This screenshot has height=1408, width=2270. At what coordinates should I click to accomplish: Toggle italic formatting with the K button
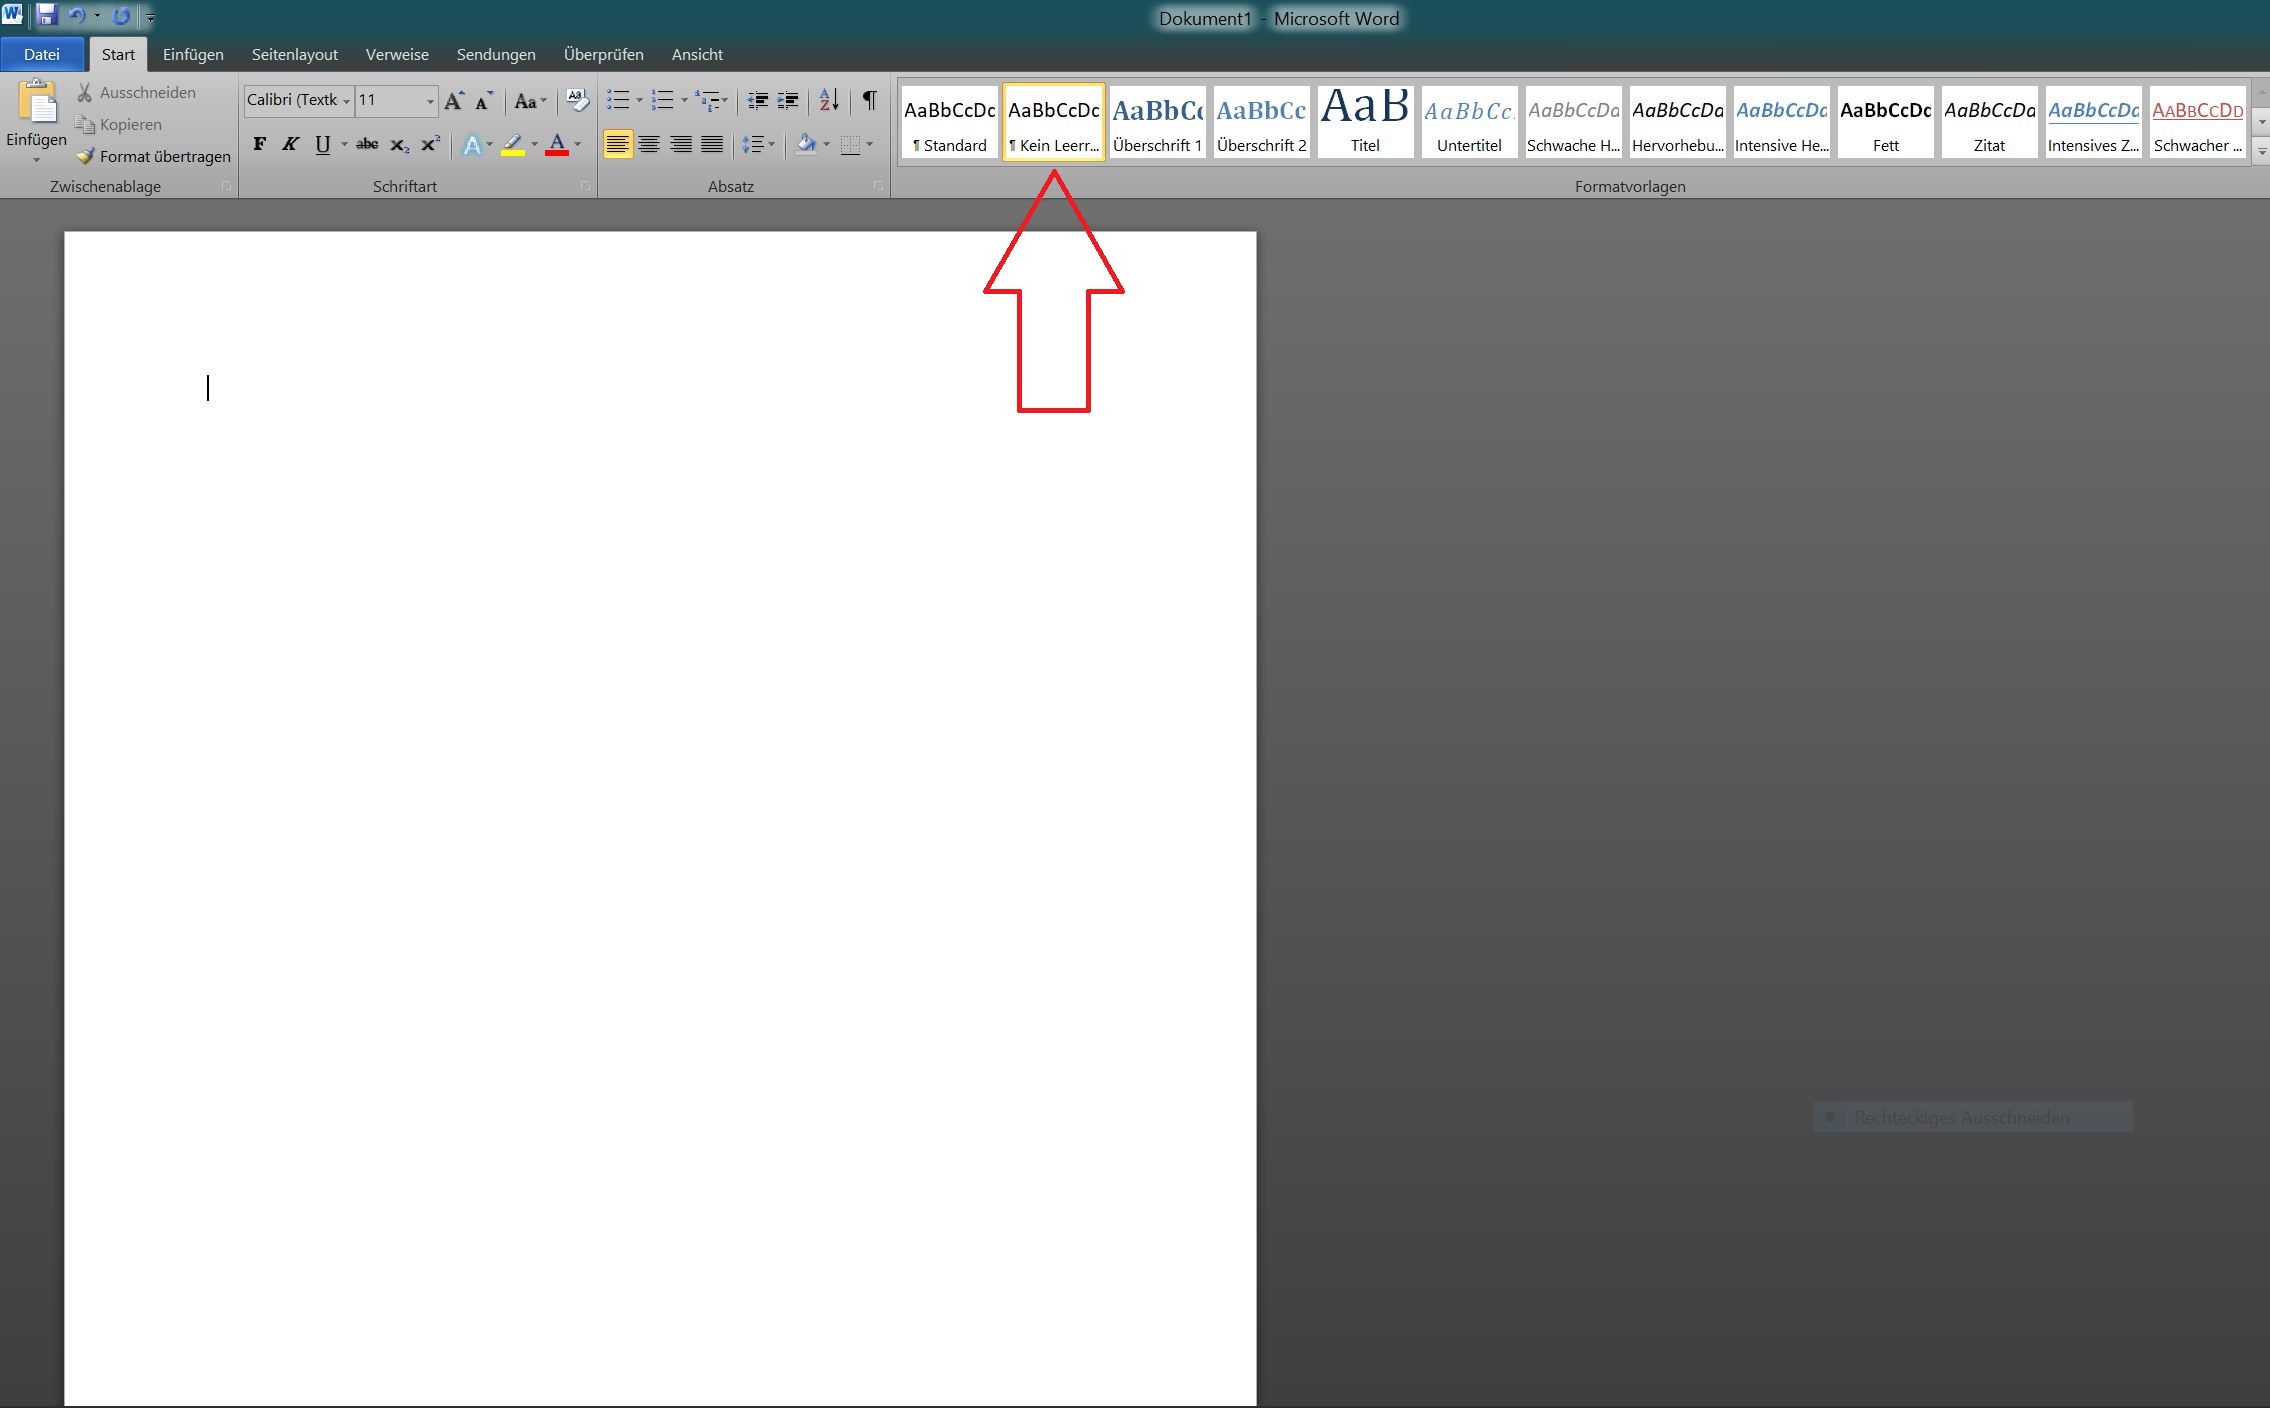(290, 145)
